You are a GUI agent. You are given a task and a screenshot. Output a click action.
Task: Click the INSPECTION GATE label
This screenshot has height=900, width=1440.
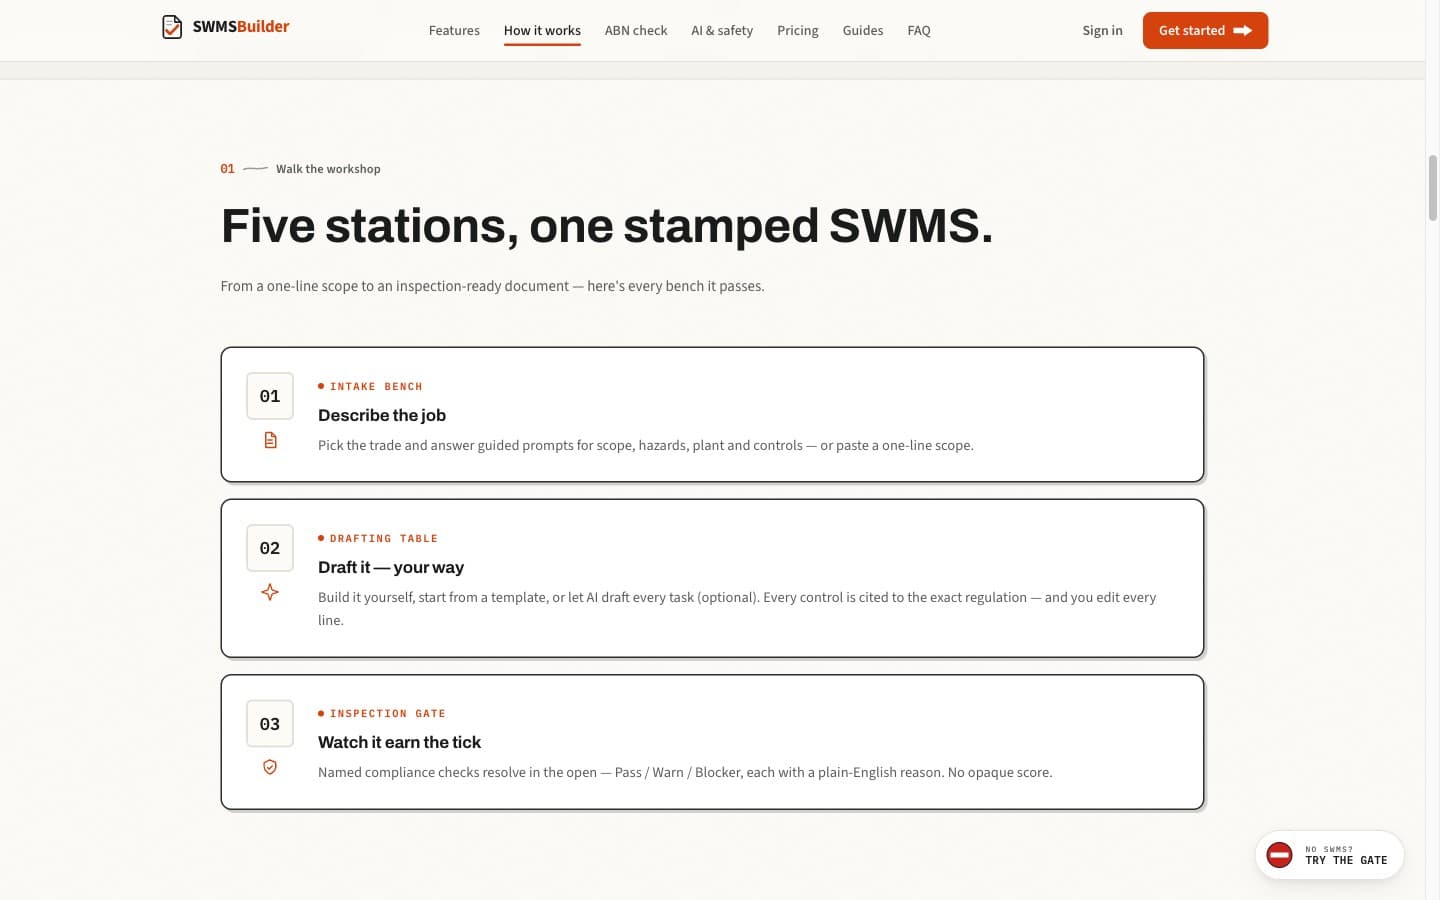point(388,713)
